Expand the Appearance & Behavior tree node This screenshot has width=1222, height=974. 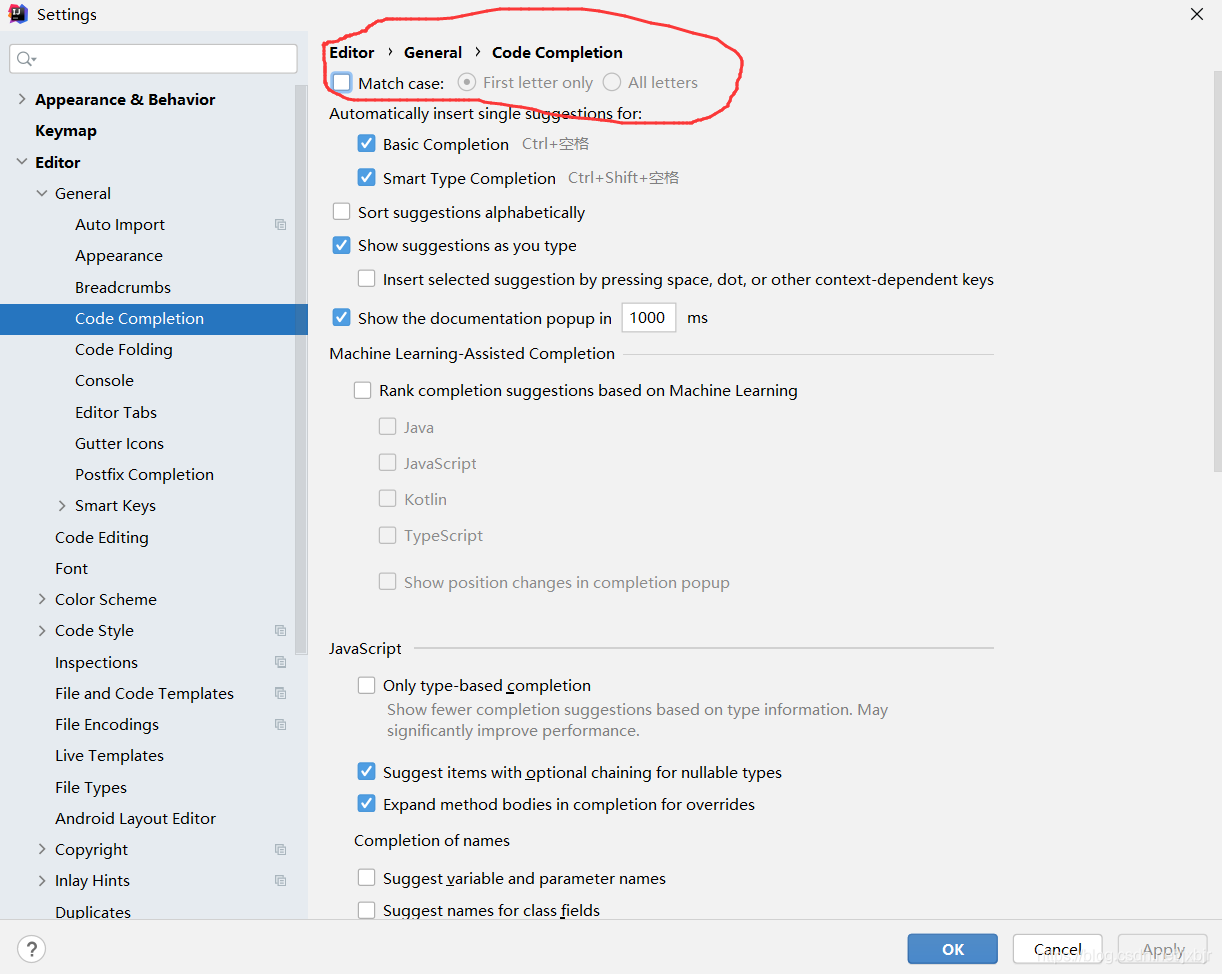pos(22,99)
